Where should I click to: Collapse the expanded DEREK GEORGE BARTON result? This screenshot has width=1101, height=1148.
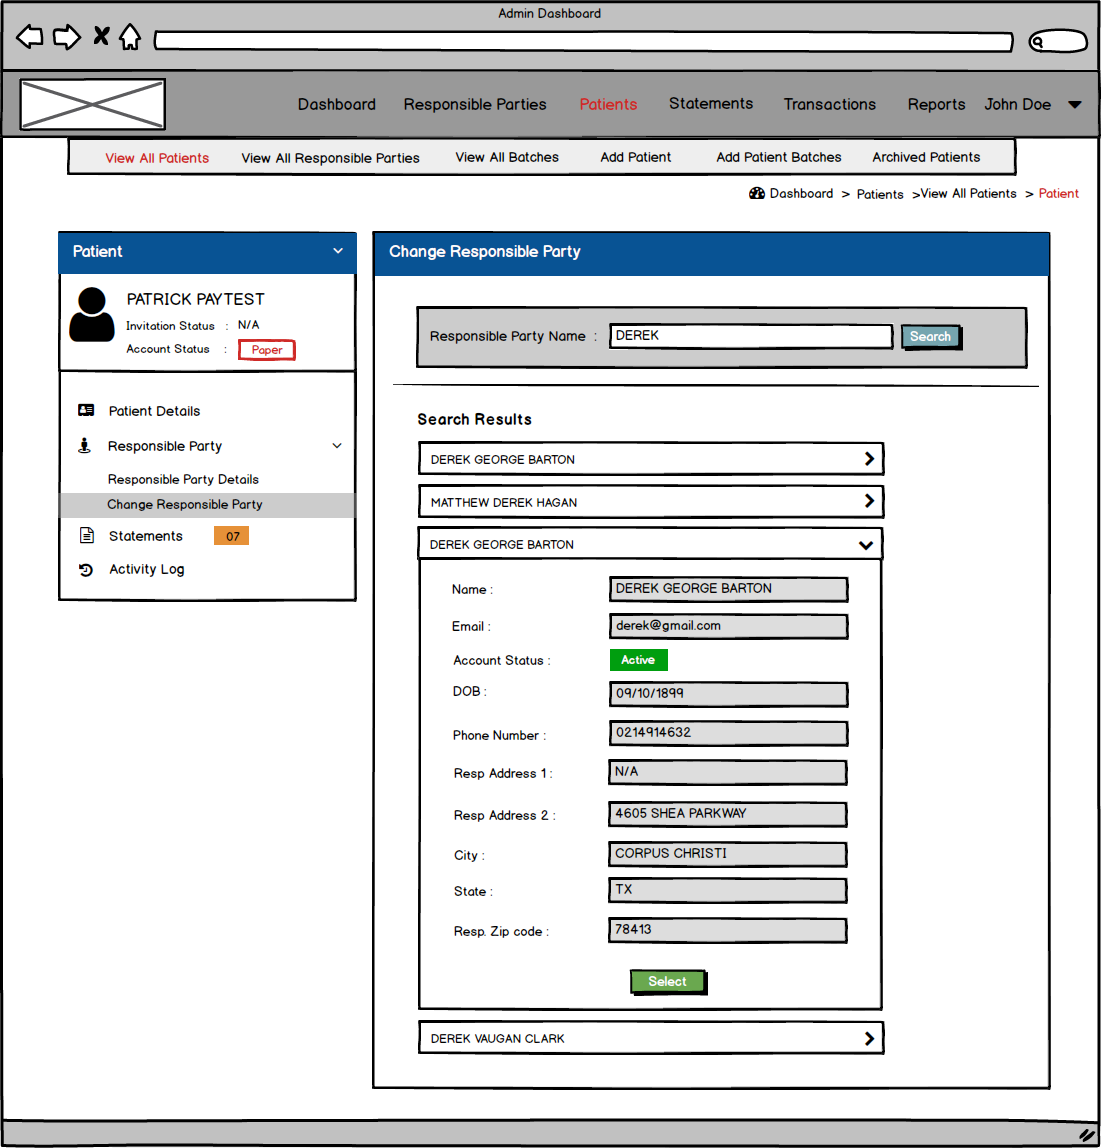click(866, 545)
